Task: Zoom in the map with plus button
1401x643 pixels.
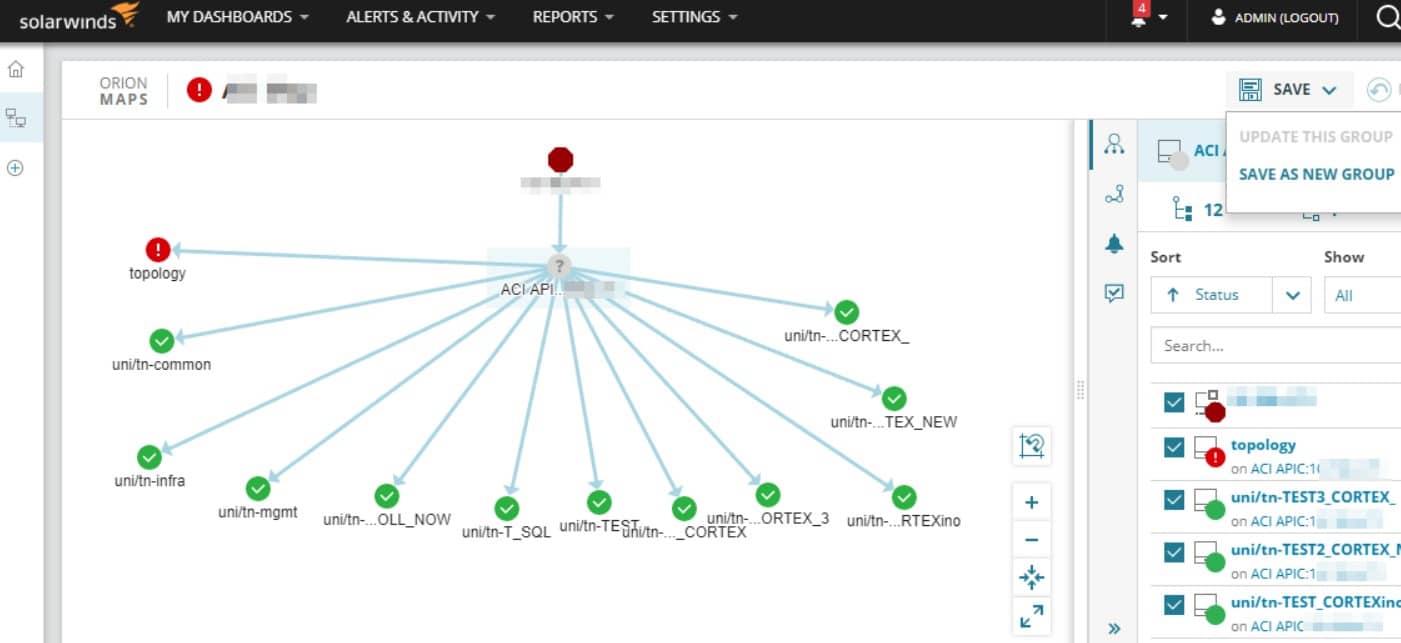Action: 1032,503
